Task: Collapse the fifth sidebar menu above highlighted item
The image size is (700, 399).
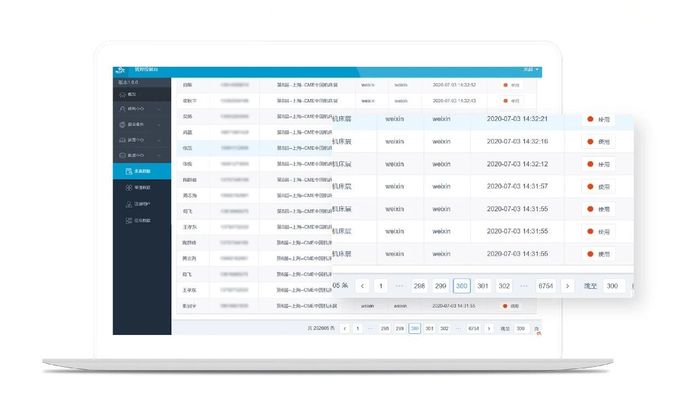Action: click(x=159, y=155)
